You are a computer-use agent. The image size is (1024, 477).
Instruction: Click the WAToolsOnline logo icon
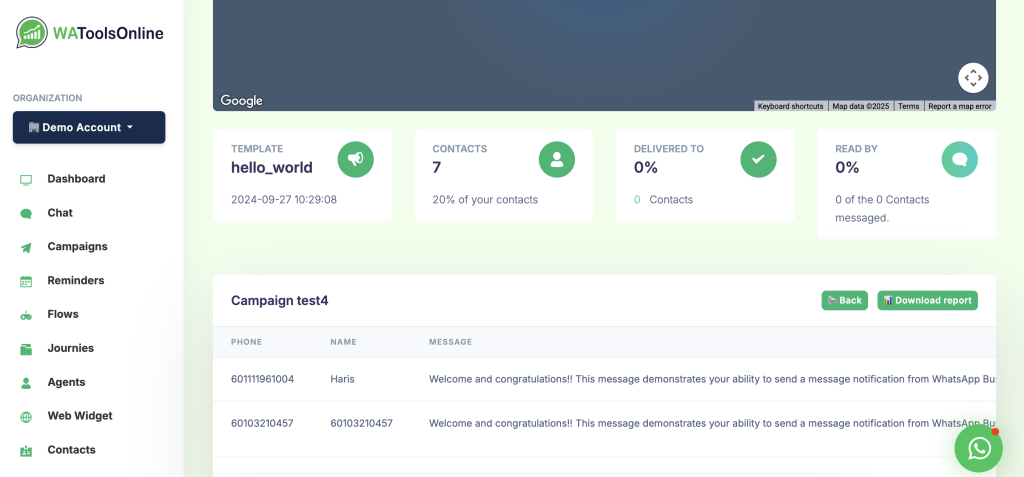coord(31,33)
